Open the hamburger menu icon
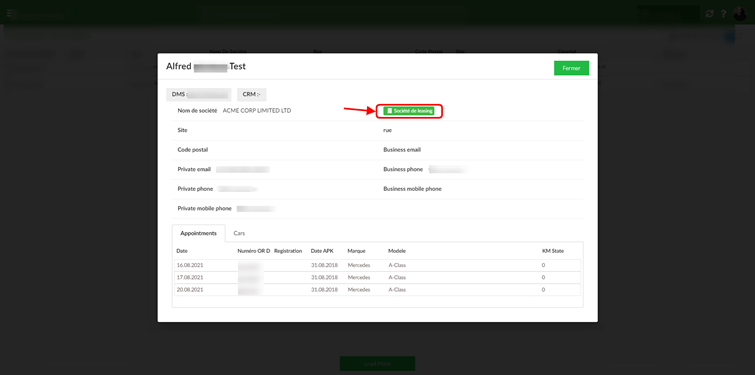Screen dimensions: 755x375 point(10,13)
